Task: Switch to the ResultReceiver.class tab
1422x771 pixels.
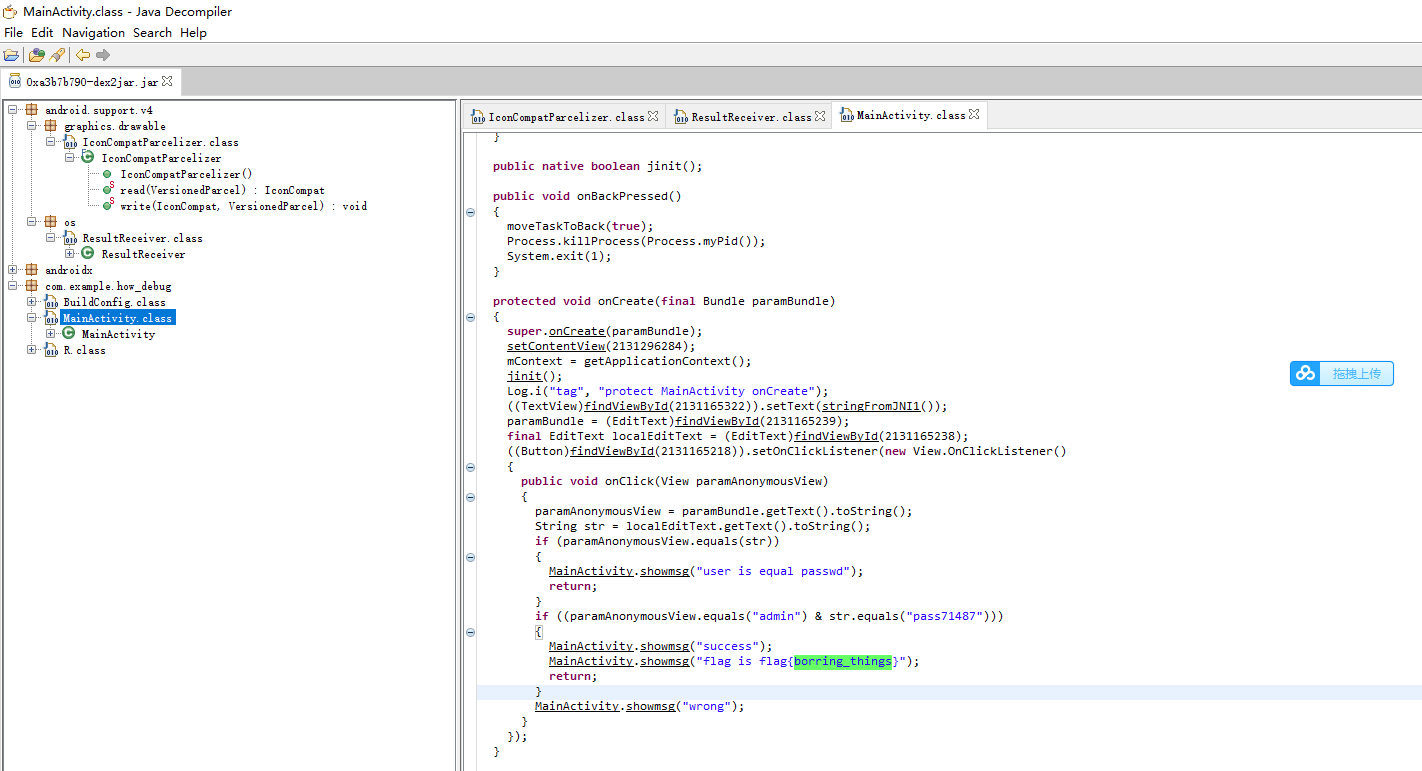Action: tap(751, 117)
